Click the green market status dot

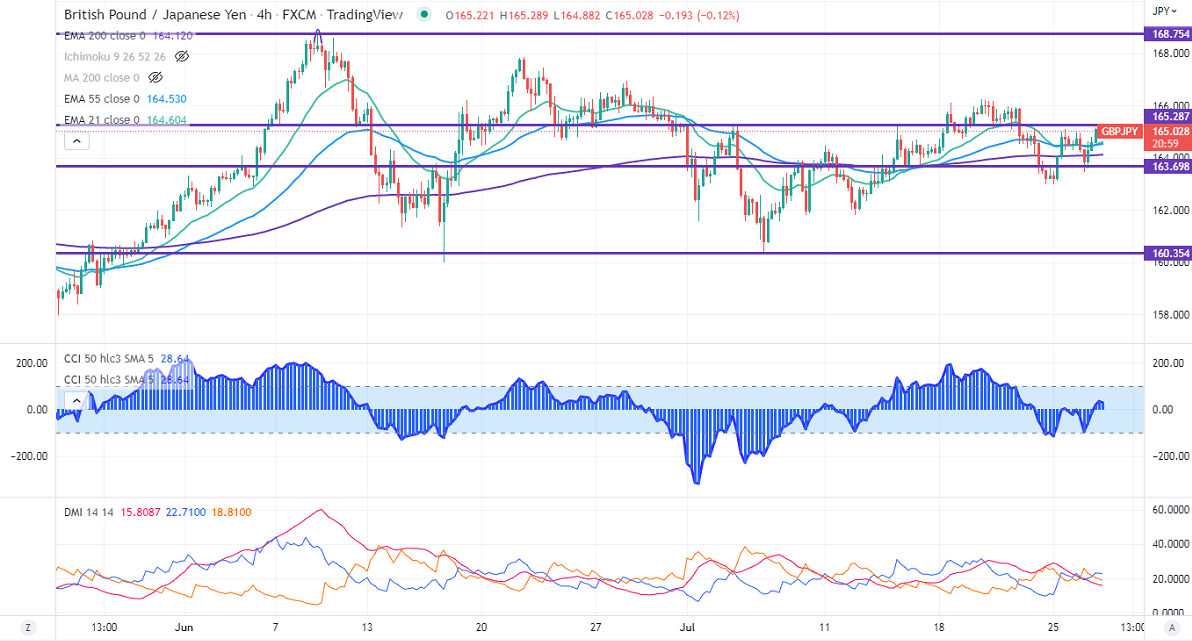click(x=424, y=14)
